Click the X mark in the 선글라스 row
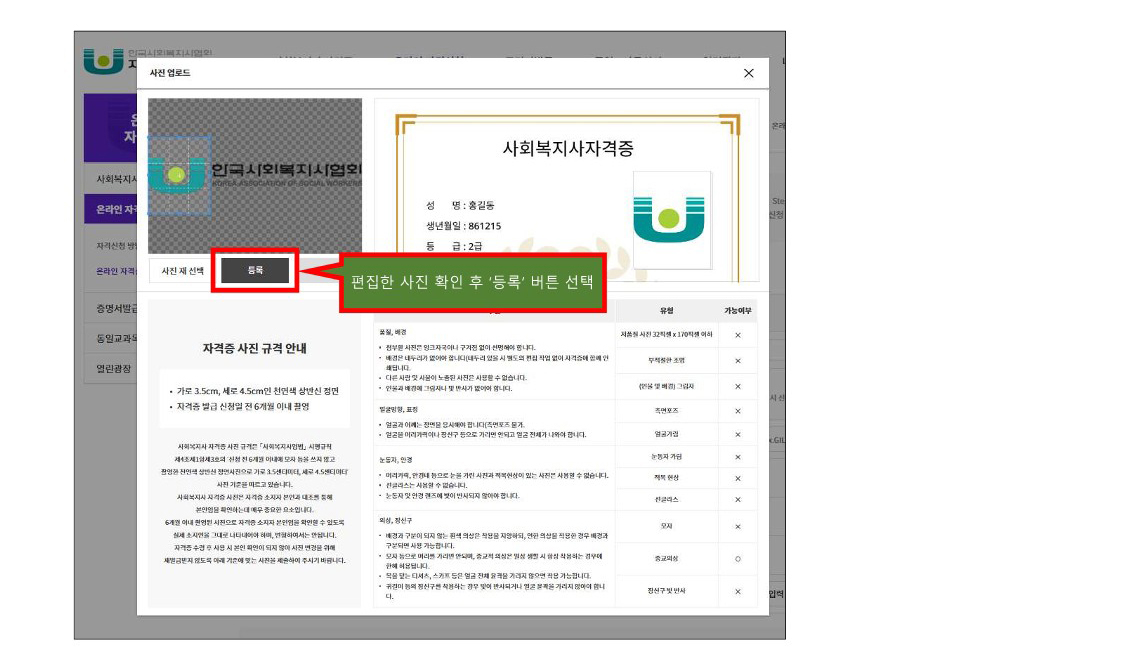Viewport: 1123px width, 670px height. point(738,499)
